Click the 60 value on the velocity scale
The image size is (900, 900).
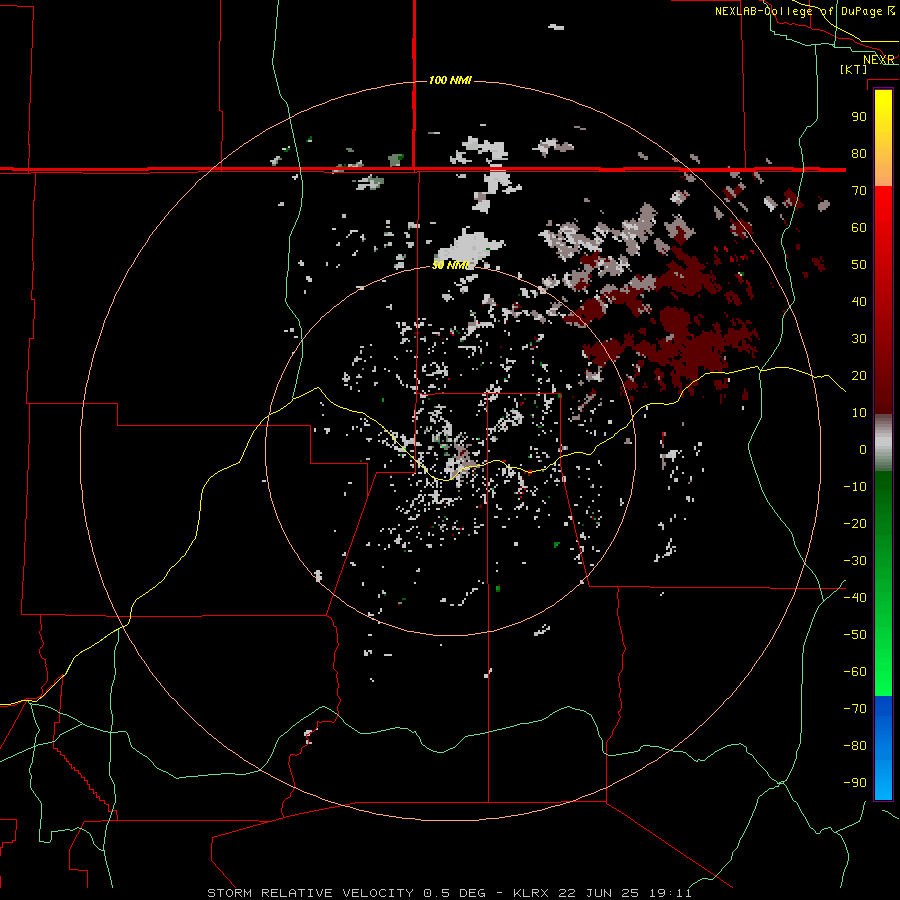pos(859,227)
